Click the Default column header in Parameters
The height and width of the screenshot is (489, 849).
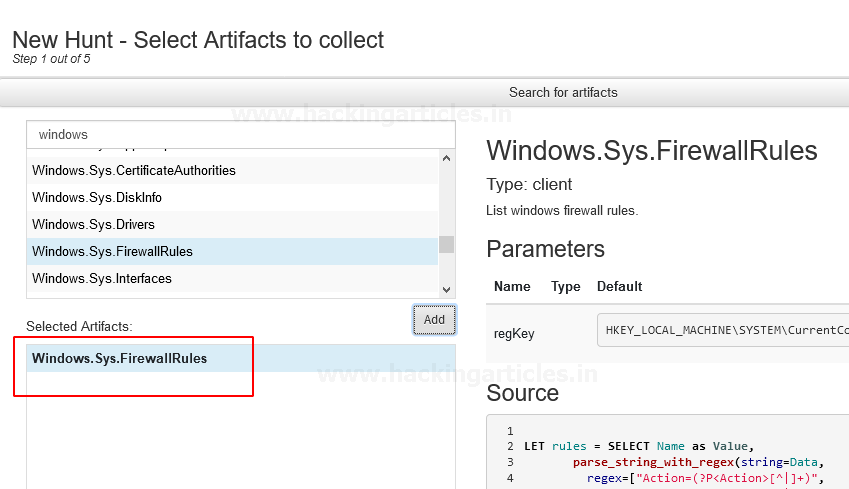[x=619, y=286]
